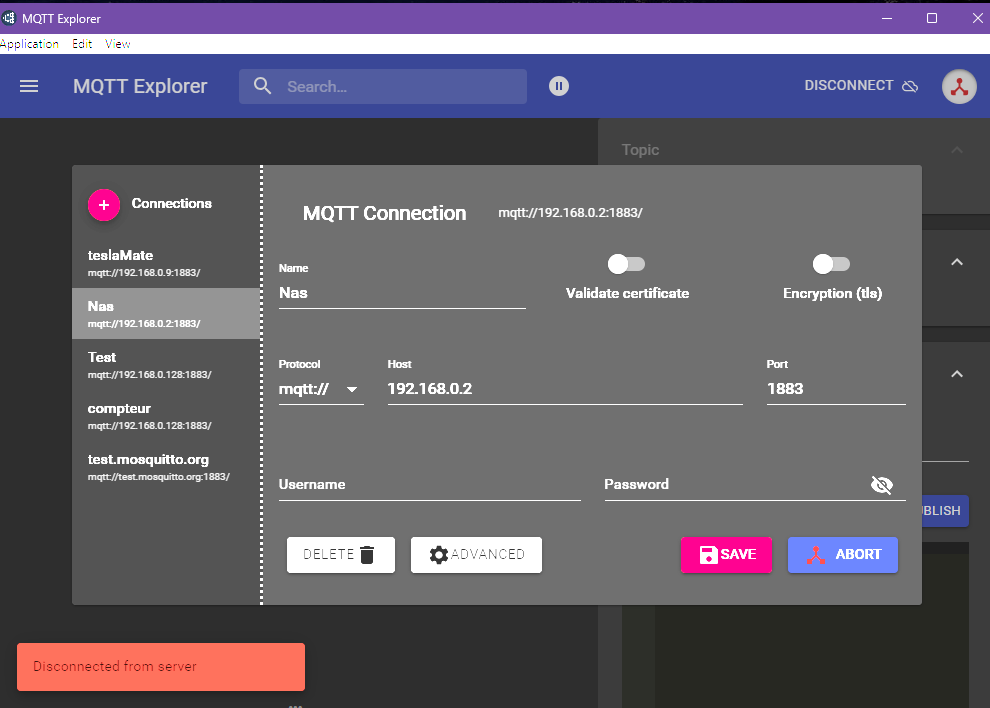
Task: Click the ABORT button
Action: tap(842, 555)
